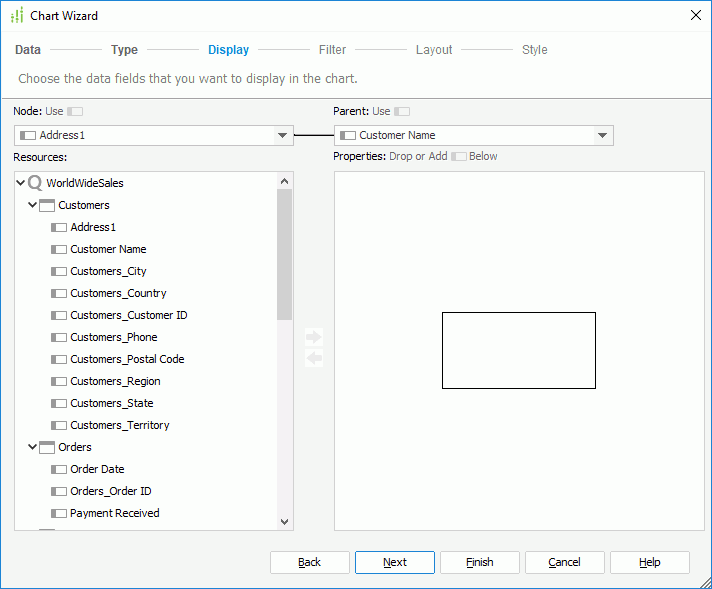Image resolution: width=712 pixels, height=589 pixels.
Task: Click the Payment Received field icon
Action: click(x=58, y=513)
